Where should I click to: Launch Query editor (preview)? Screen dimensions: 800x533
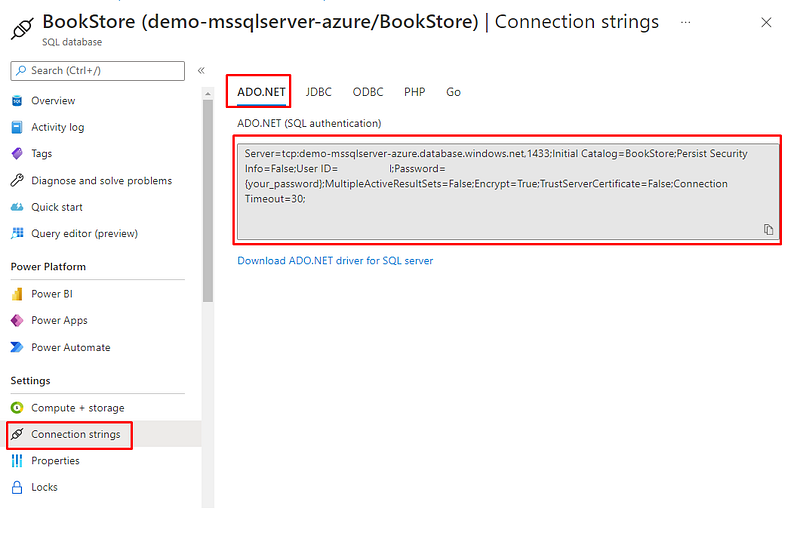click(x=84, y=234)
